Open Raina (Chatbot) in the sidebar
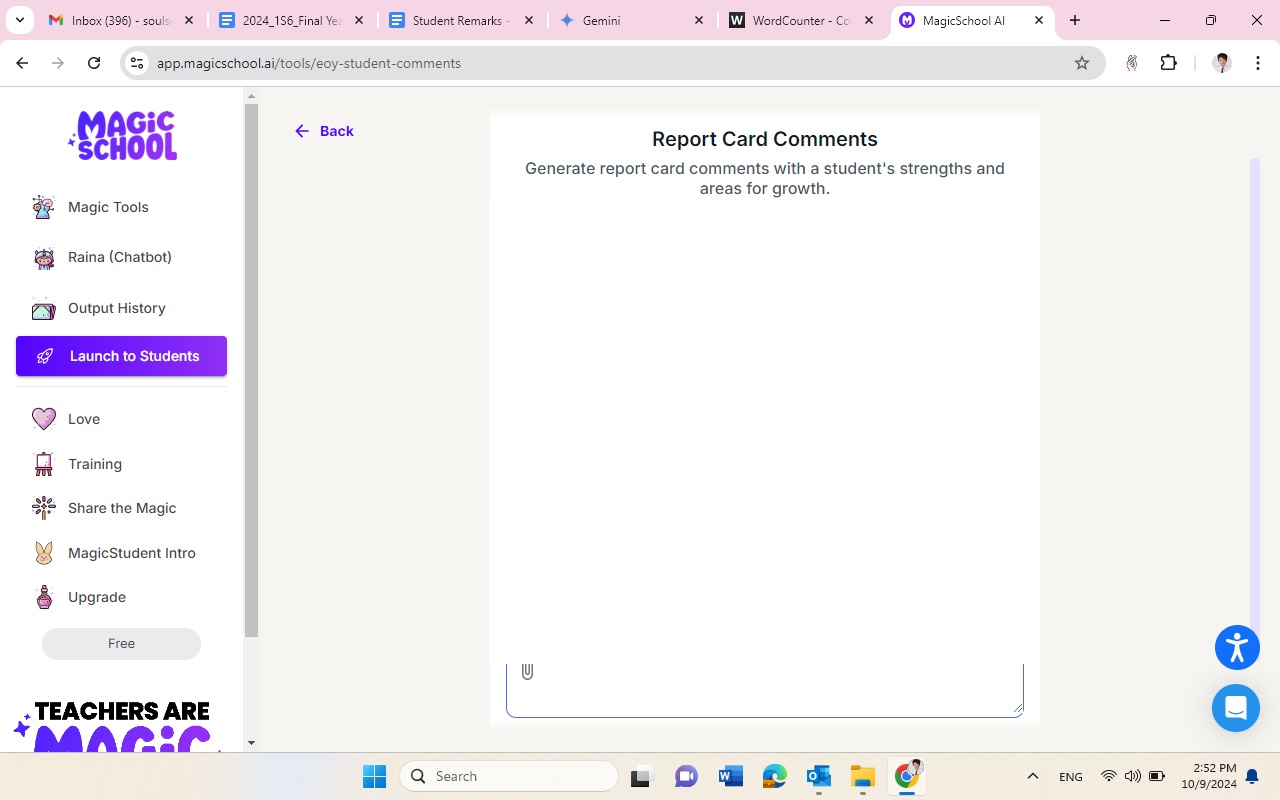 tap(119, 257)
